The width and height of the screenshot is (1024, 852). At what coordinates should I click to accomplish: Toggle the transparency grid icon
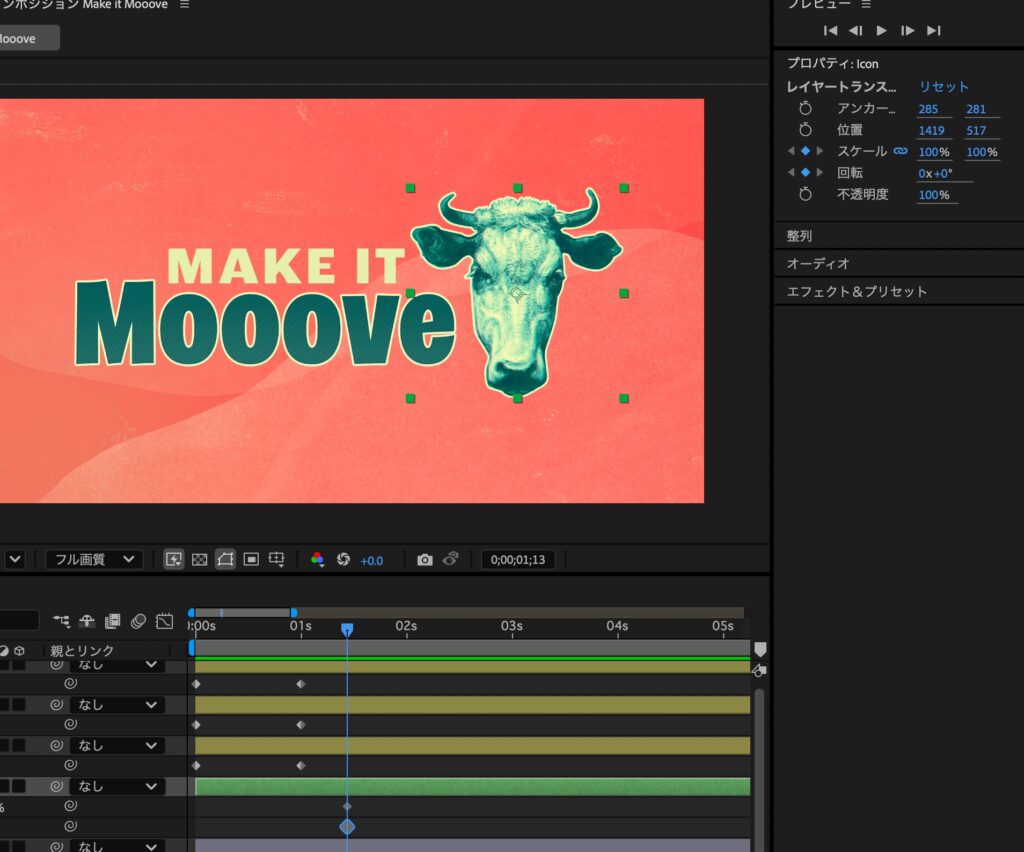pos(199,560)
